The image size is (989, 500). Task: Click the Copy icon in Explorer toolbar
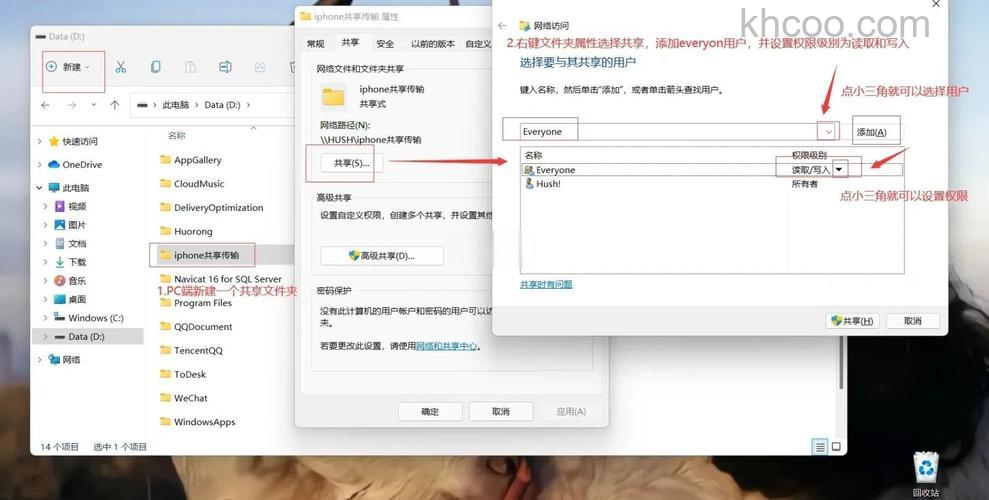pyautogui.click(x=155, y=67)
